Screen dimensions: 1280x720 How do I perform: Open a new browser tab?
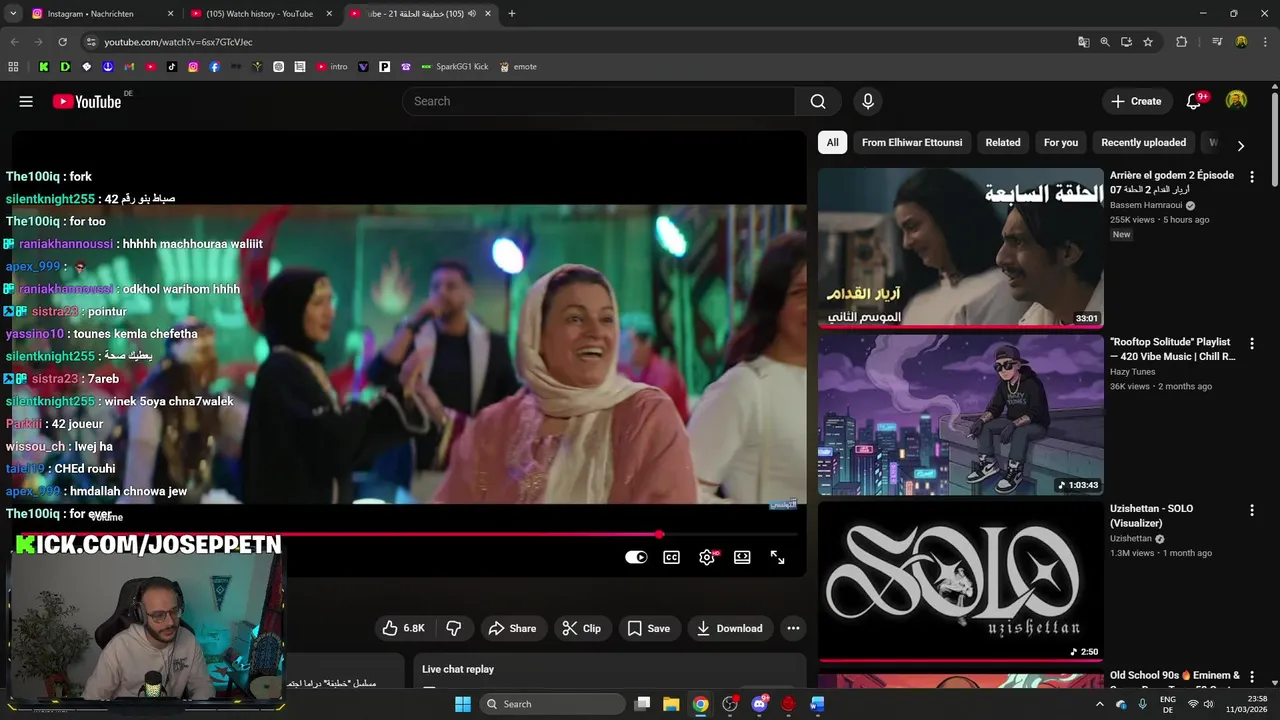[512, 14]
